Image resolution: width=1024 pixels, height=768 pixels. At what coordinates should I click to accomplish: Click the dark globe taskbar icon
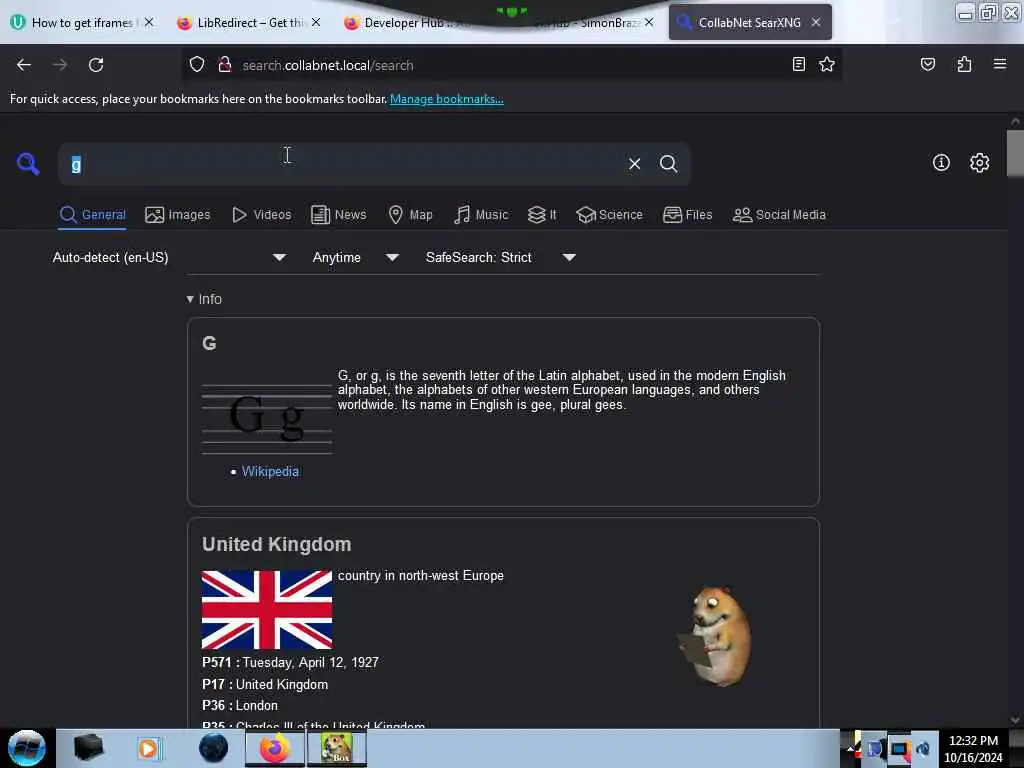[213, 748]
